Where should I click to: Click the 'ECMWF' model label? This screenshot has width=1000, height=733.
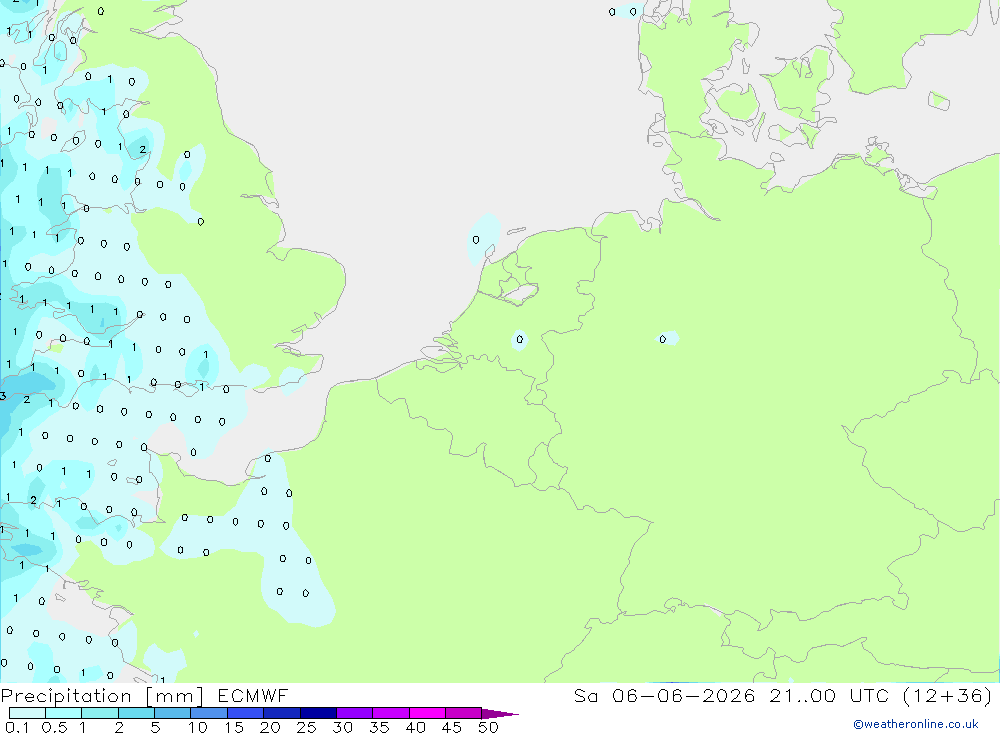pos(253,695)
